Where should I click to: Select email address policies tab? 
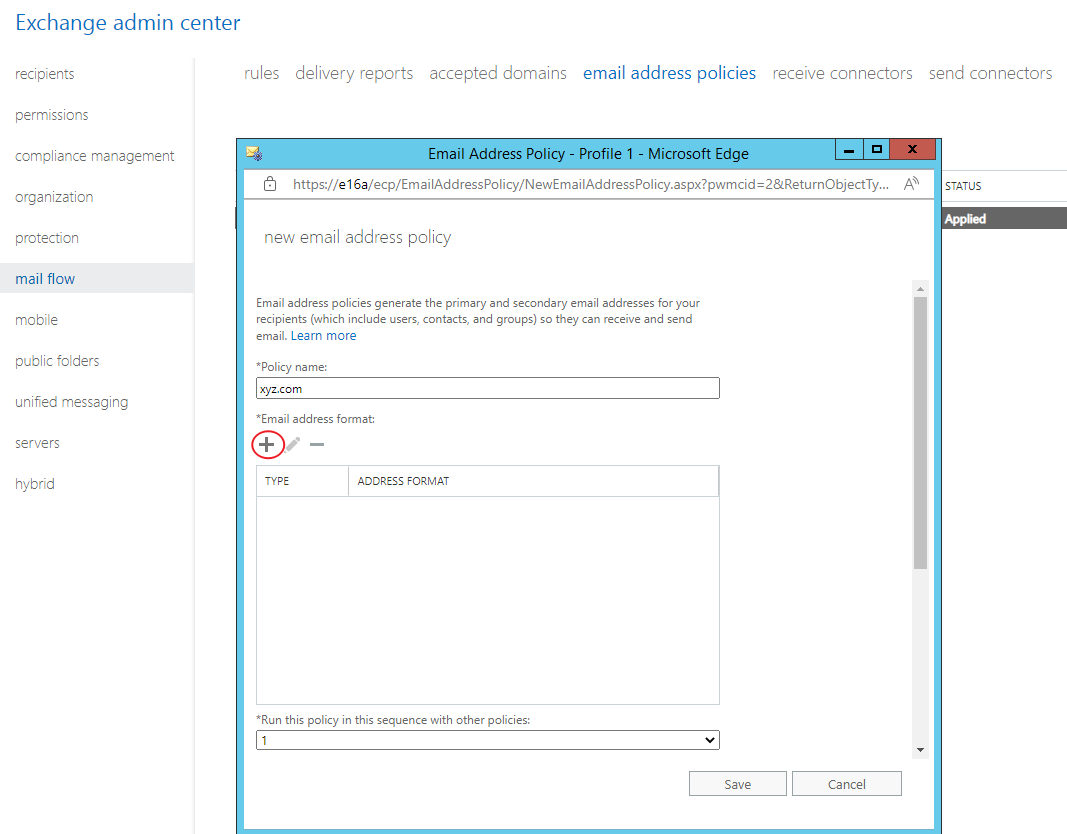[x=669, y=73]
